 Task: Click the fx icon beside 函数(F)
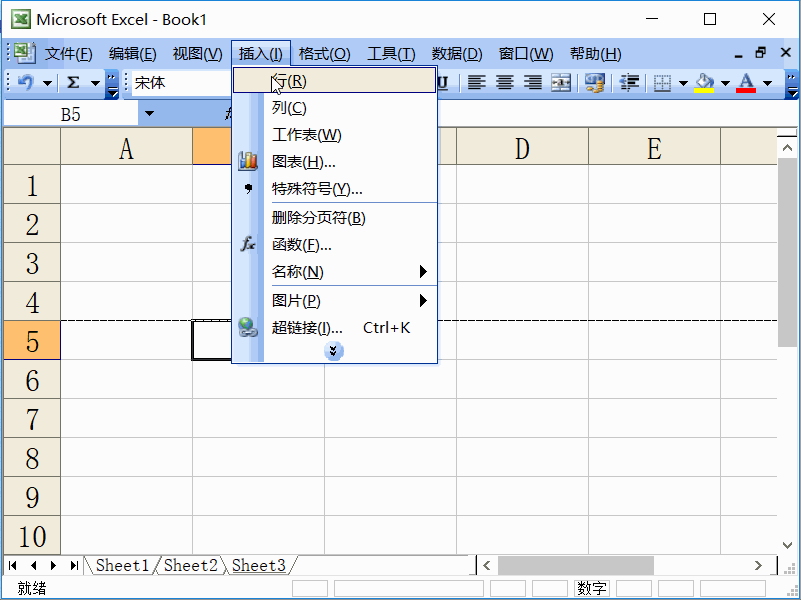point(248,244)
